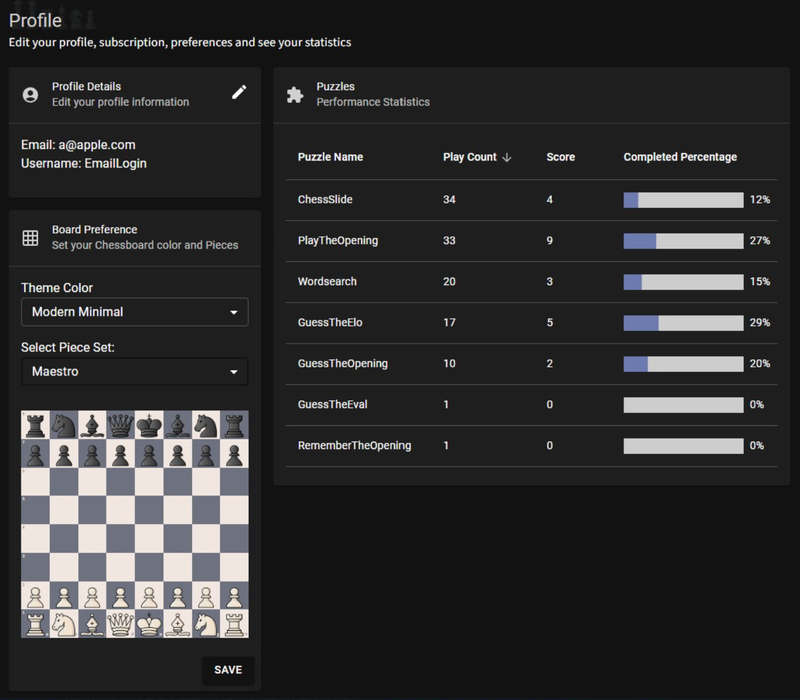Click the black queen on the chessboard
The height and width of the screenshot is (700, 800).
click(121, 425)
